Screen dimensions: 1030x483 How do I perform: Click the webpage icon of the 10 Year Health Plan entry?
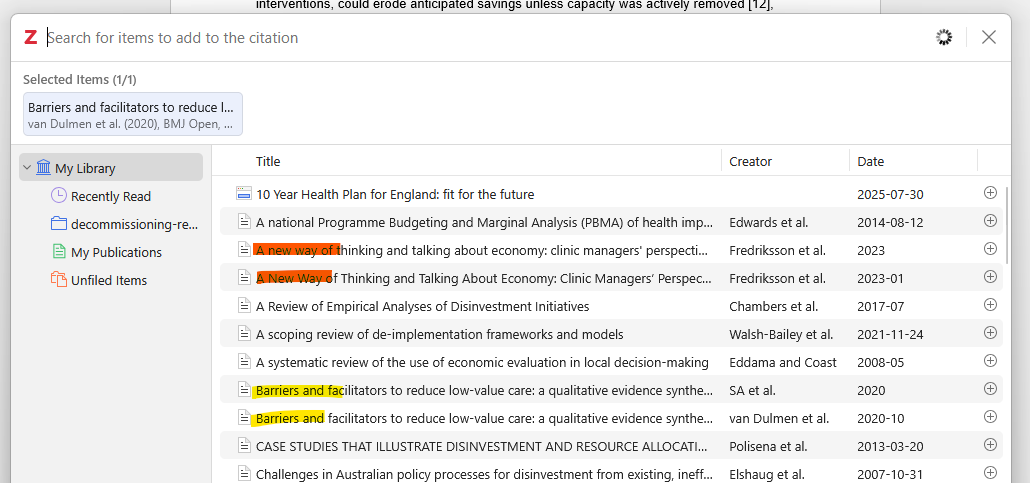[244, 193]
